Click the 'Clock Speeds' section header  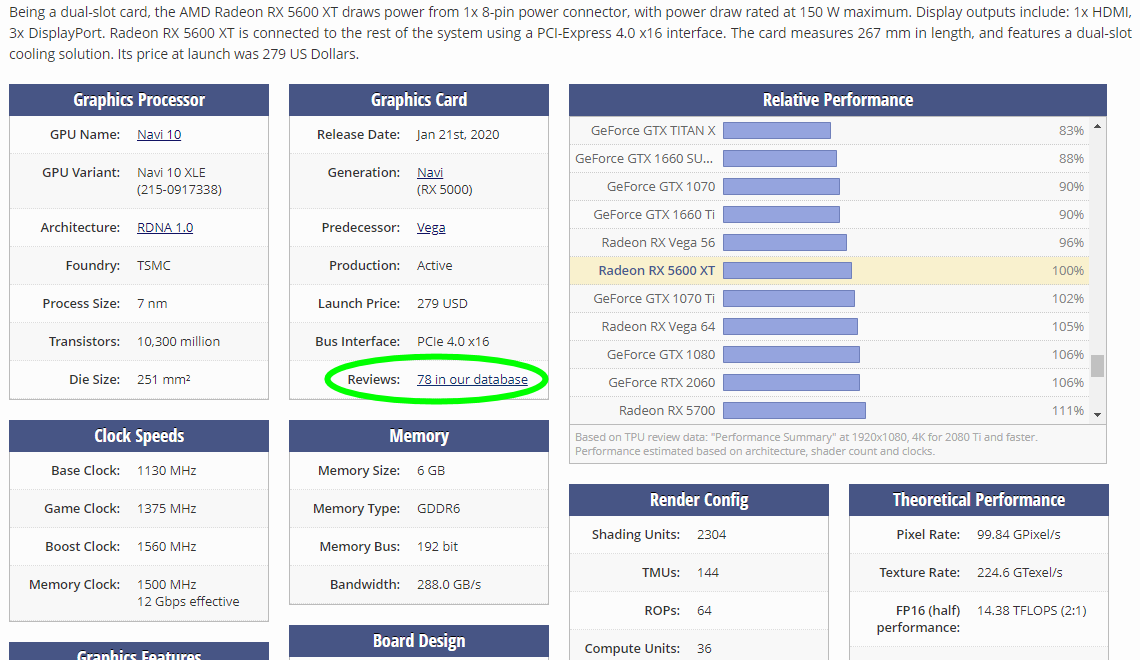(x=139, y=435)
